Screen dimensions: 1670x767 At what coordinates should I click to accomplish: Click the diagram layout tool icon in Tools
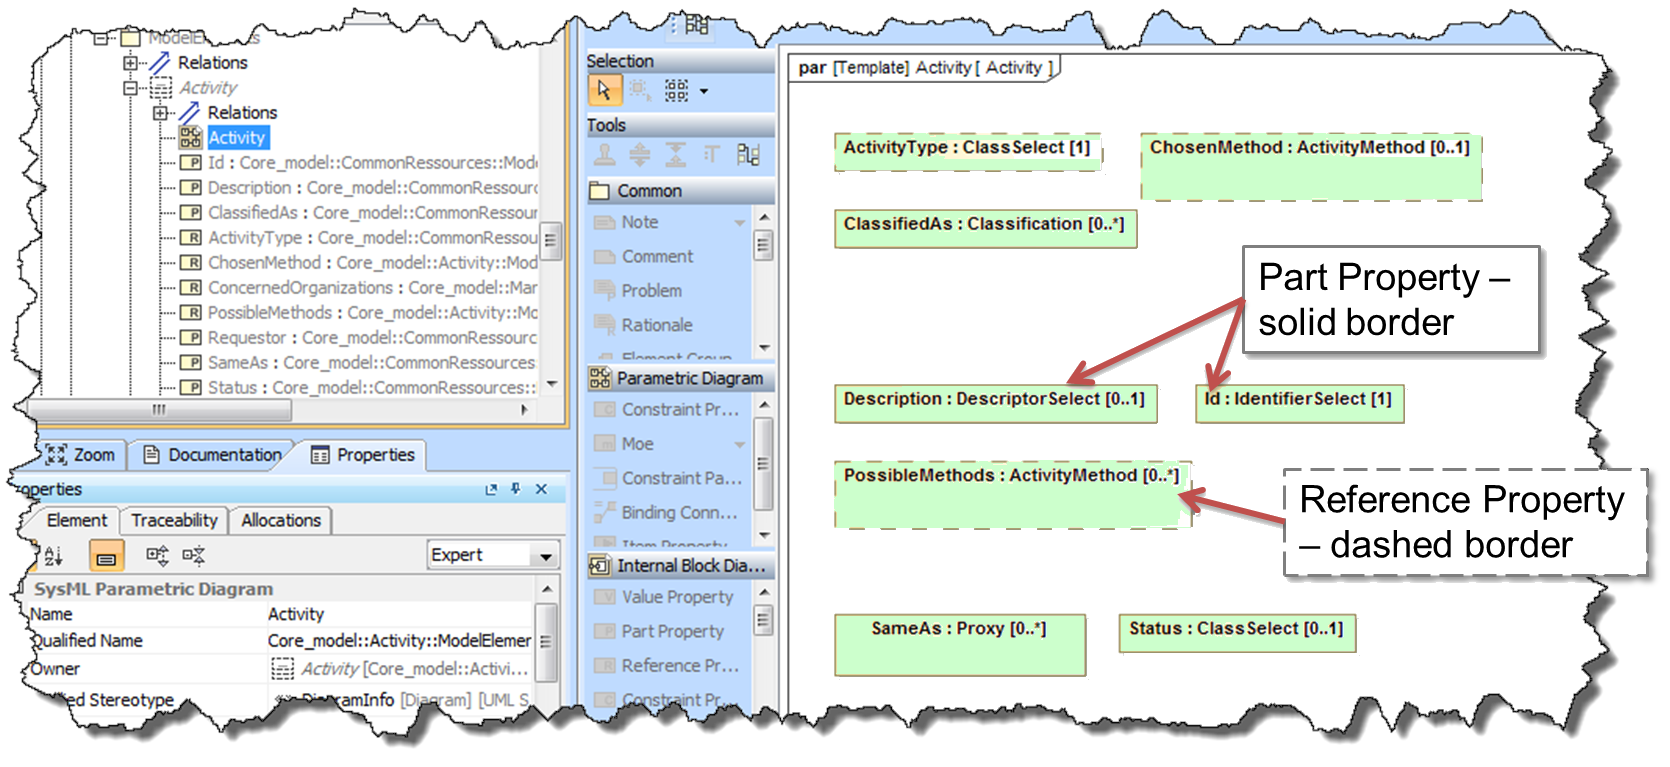coord(748,155)
